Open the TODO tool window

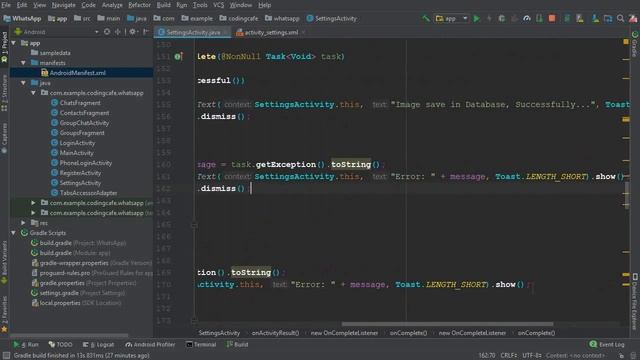(60, 344)
